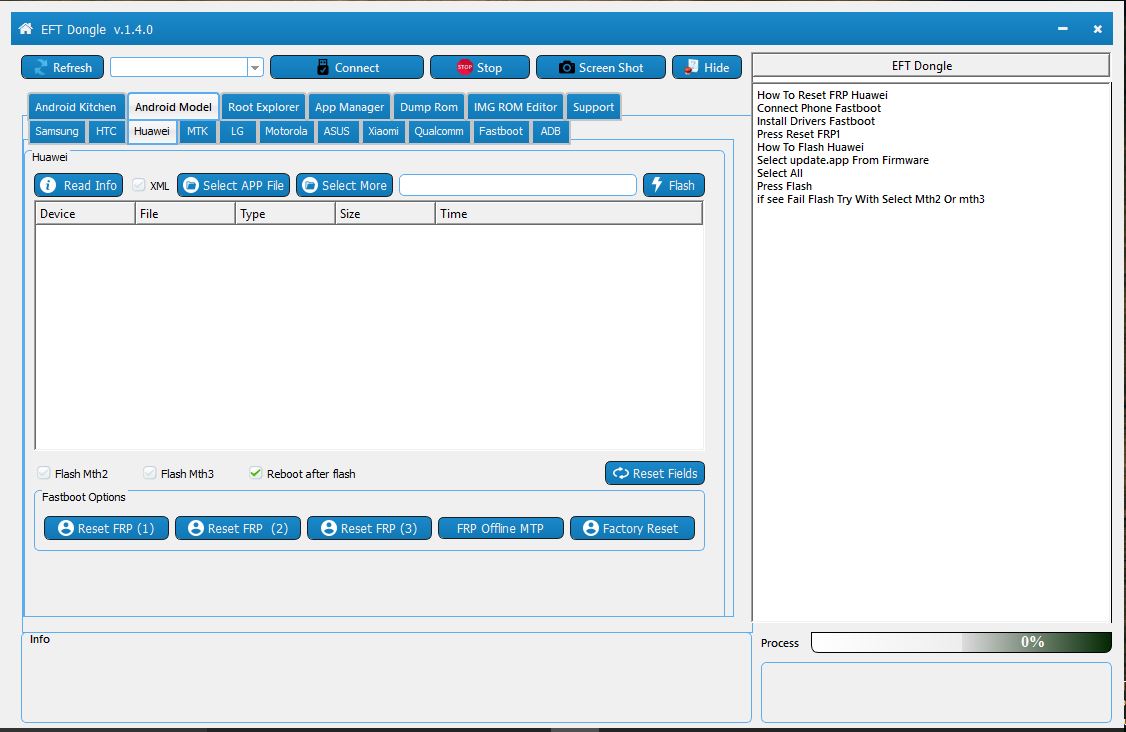Select the Android Model tab

point(173,107)
